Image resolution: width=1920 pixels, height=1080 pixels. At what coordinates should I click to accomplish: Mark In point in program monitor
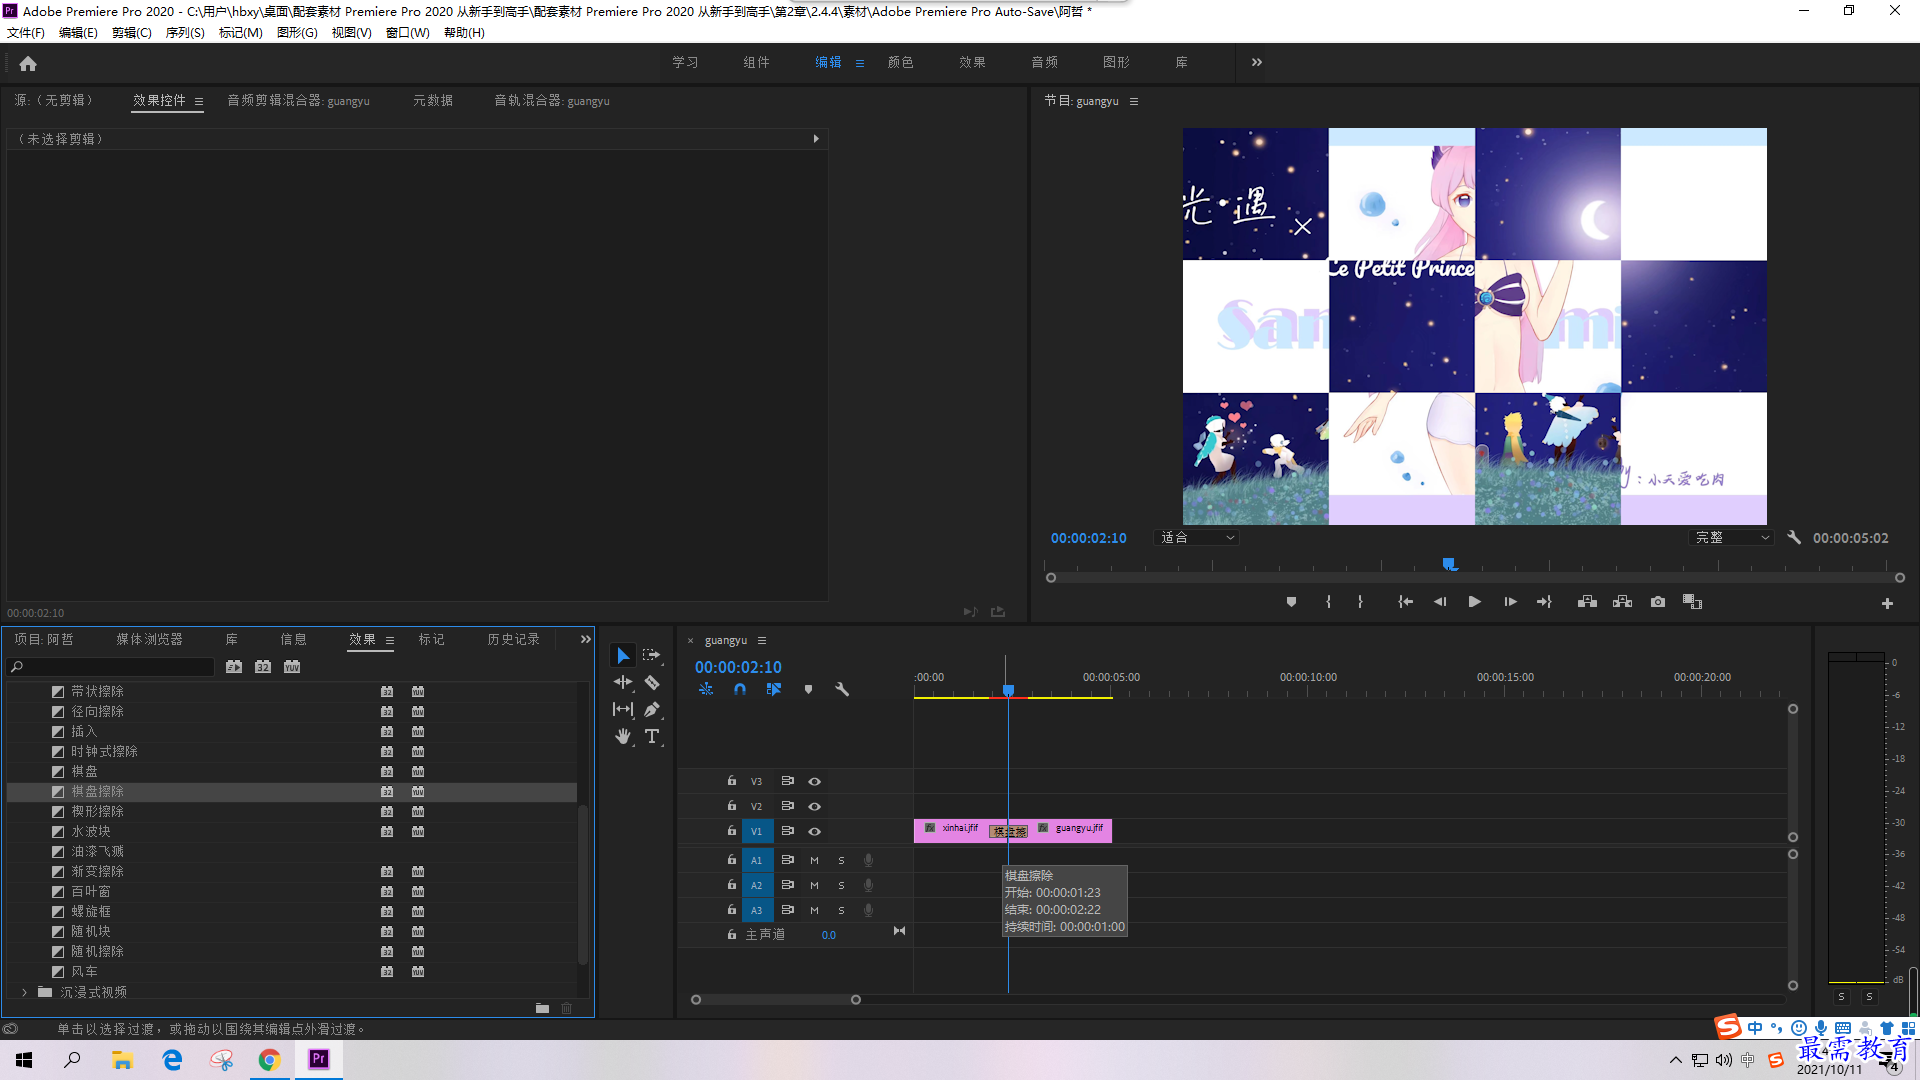point(1328,602)
